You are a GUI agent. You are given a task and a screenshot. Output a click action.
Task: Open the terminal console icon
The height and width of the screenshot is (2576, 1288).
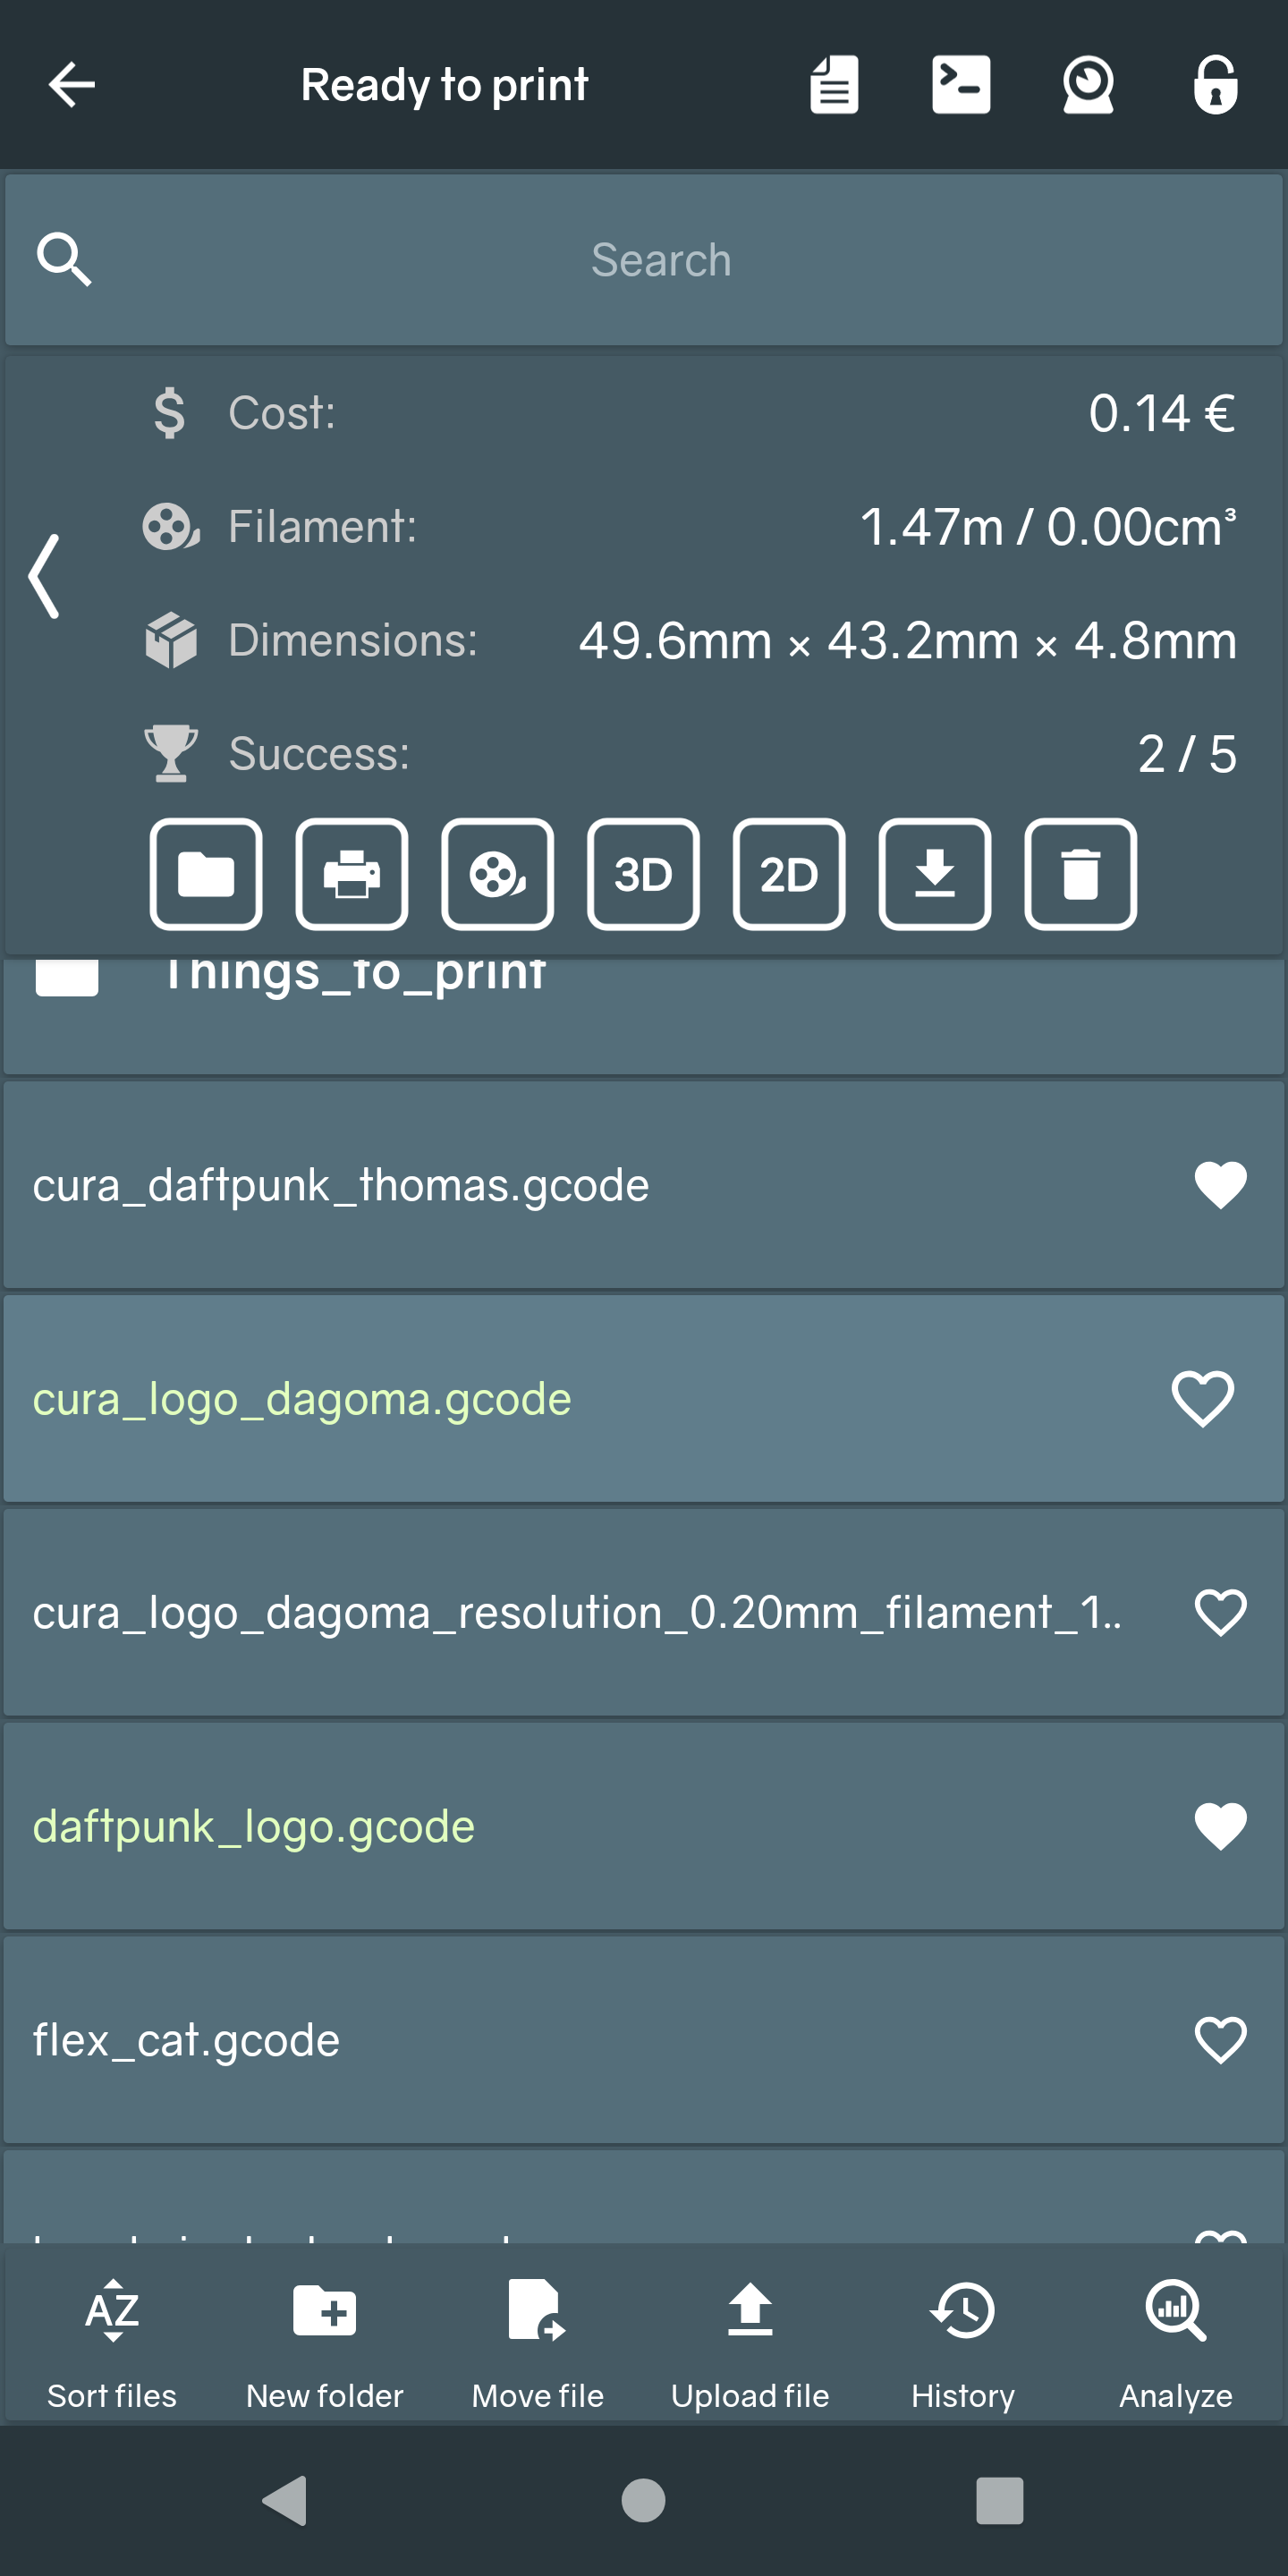[x=961, y=85]
